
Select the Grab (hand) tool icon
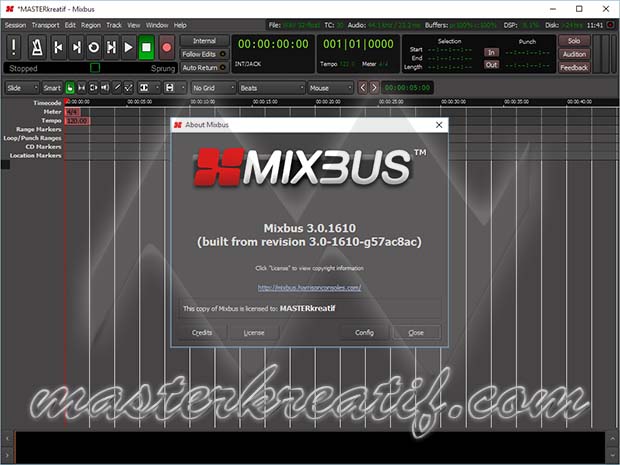70,88
